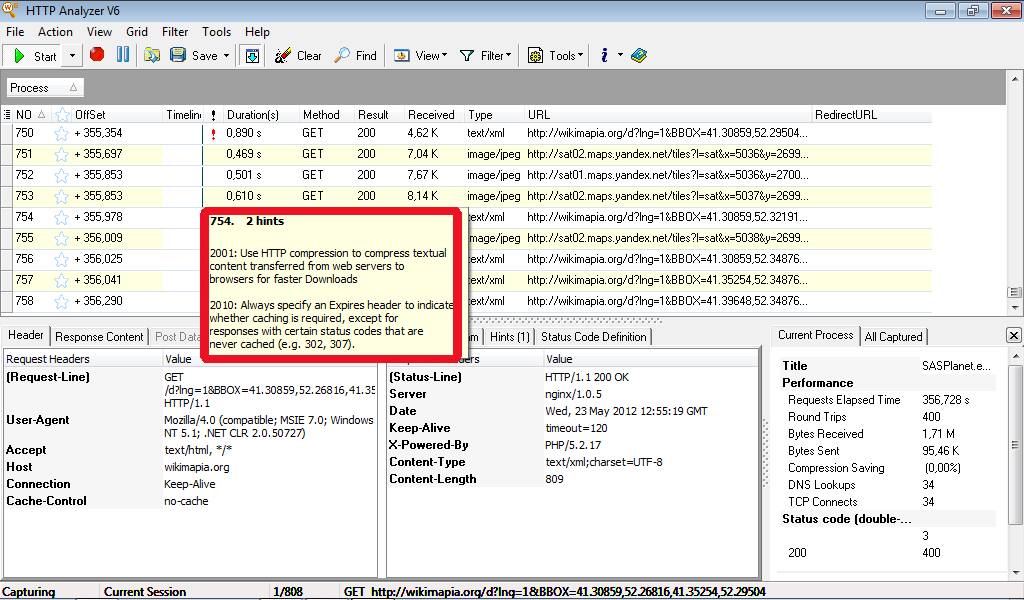The image size is (1024, 600).
Task: Pause capturing with the blue pause icon
Action: [123, 55]
